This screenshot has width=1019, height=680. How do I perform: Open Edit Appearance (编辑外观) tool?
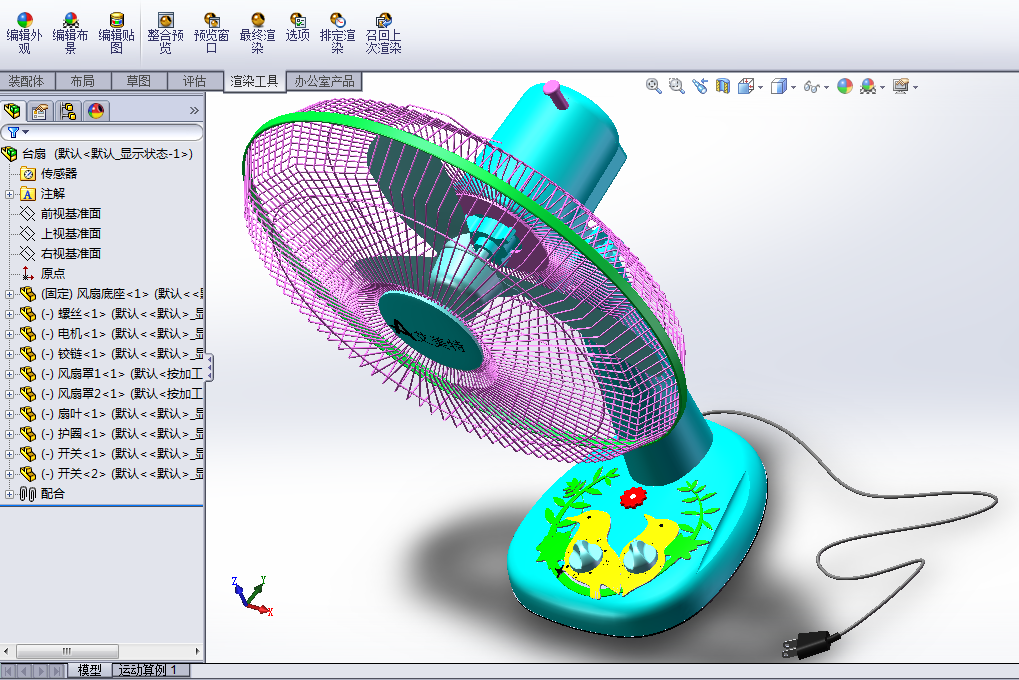point(24,33)
